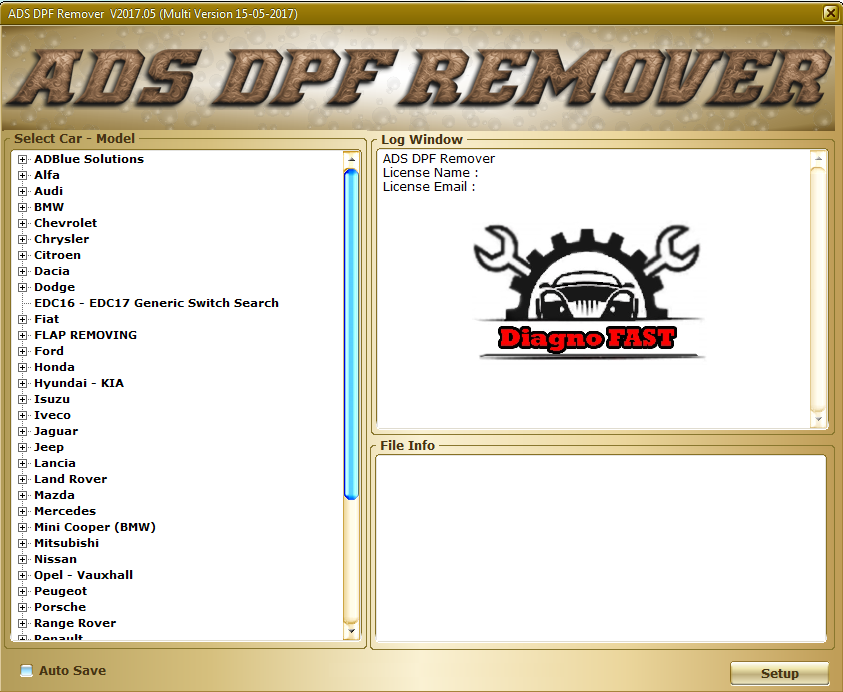Select the Ford entry

coord(49,351)
